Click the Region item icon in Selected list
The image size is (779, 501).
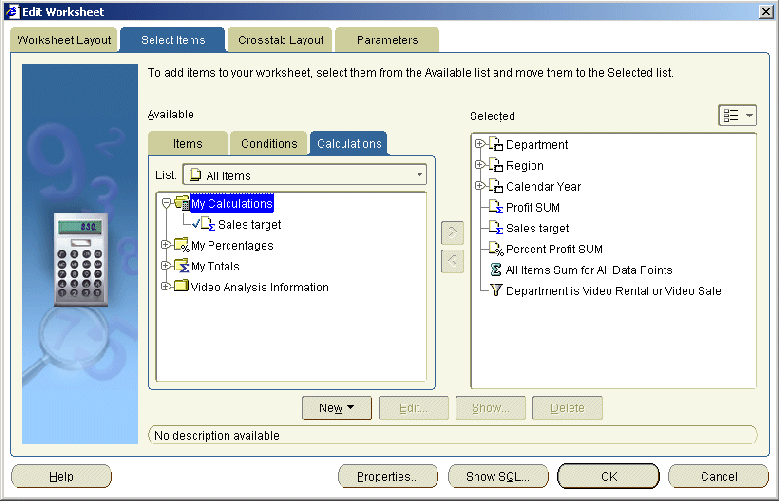point(496,165)
